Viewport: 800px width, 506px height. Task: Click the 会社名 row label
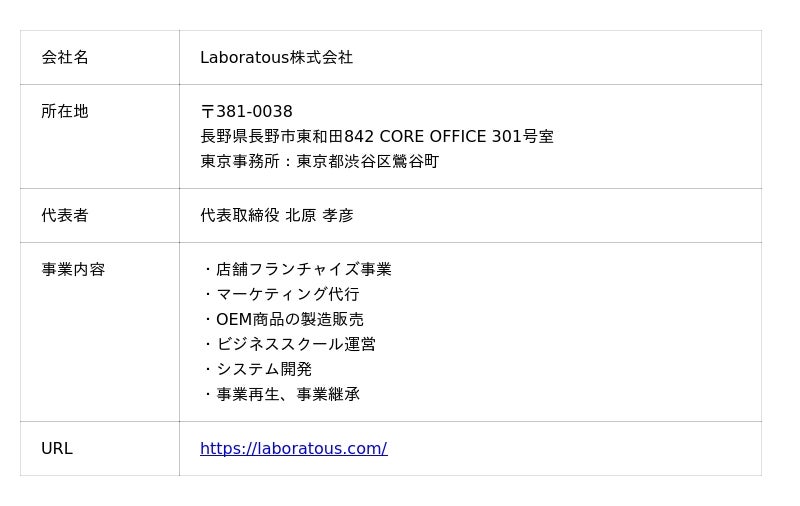(65, 58)
